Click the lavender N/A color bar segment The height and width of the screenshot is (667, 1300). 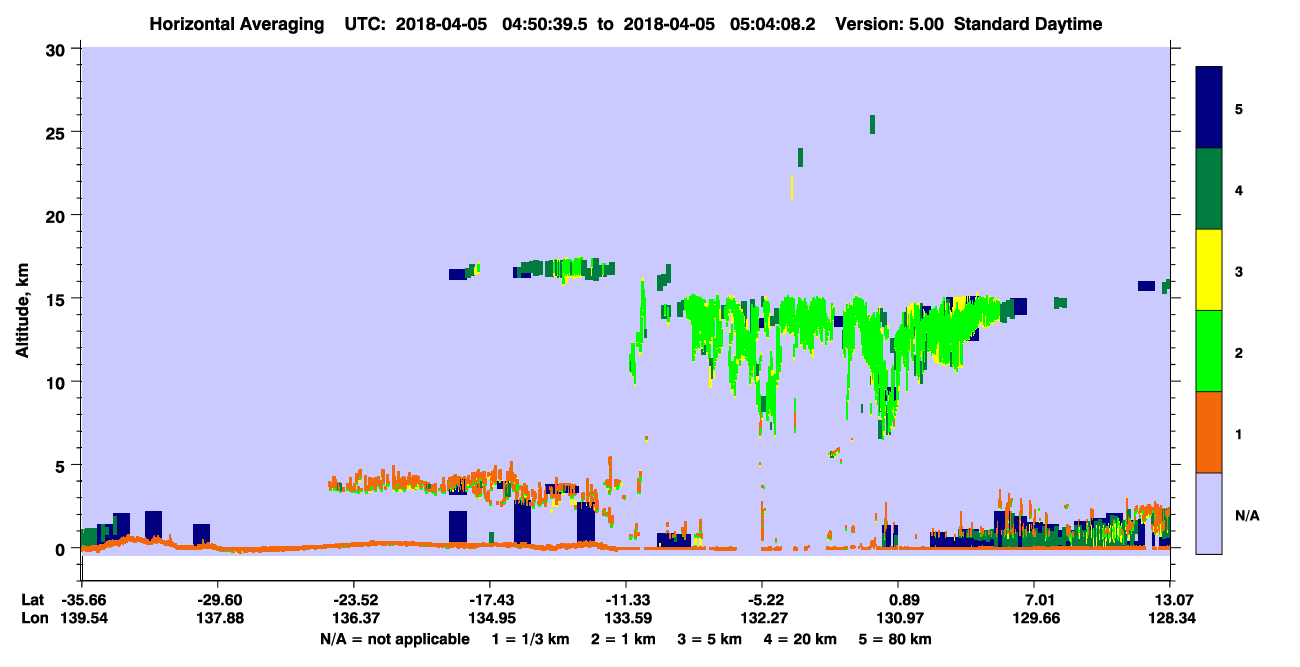1209,513
